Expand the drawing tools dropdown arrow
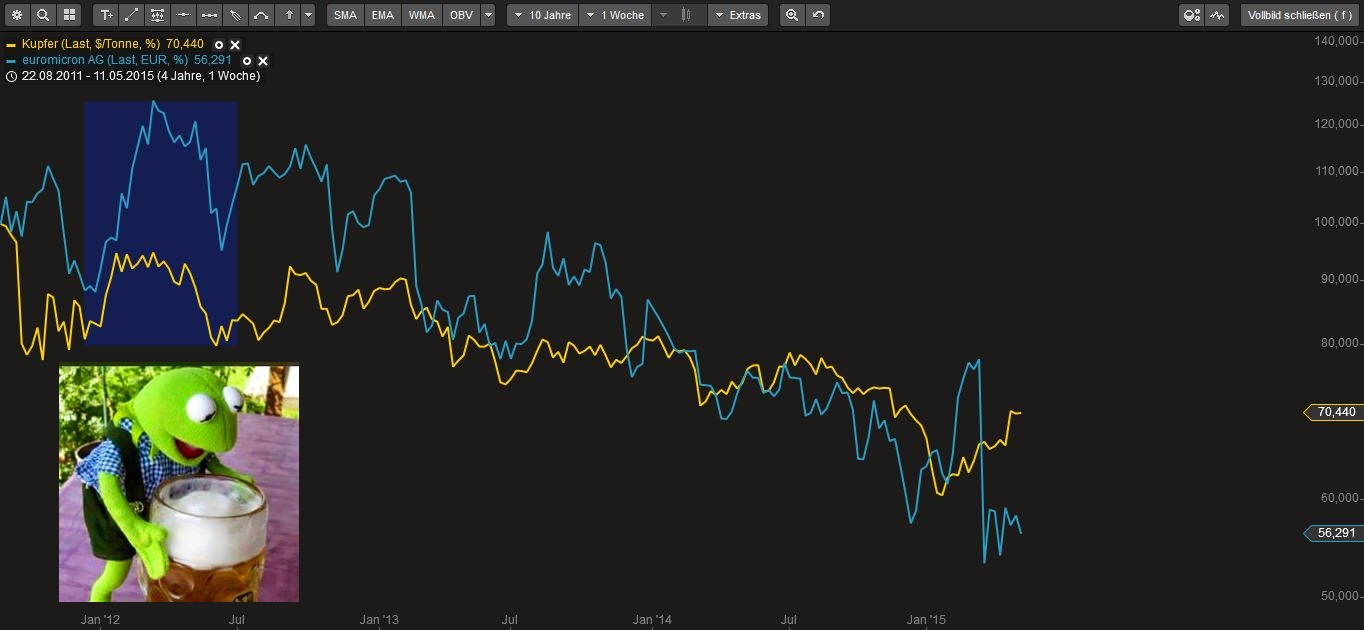The height and width of the screenshot is (630, 1364). tap(308, 15)
